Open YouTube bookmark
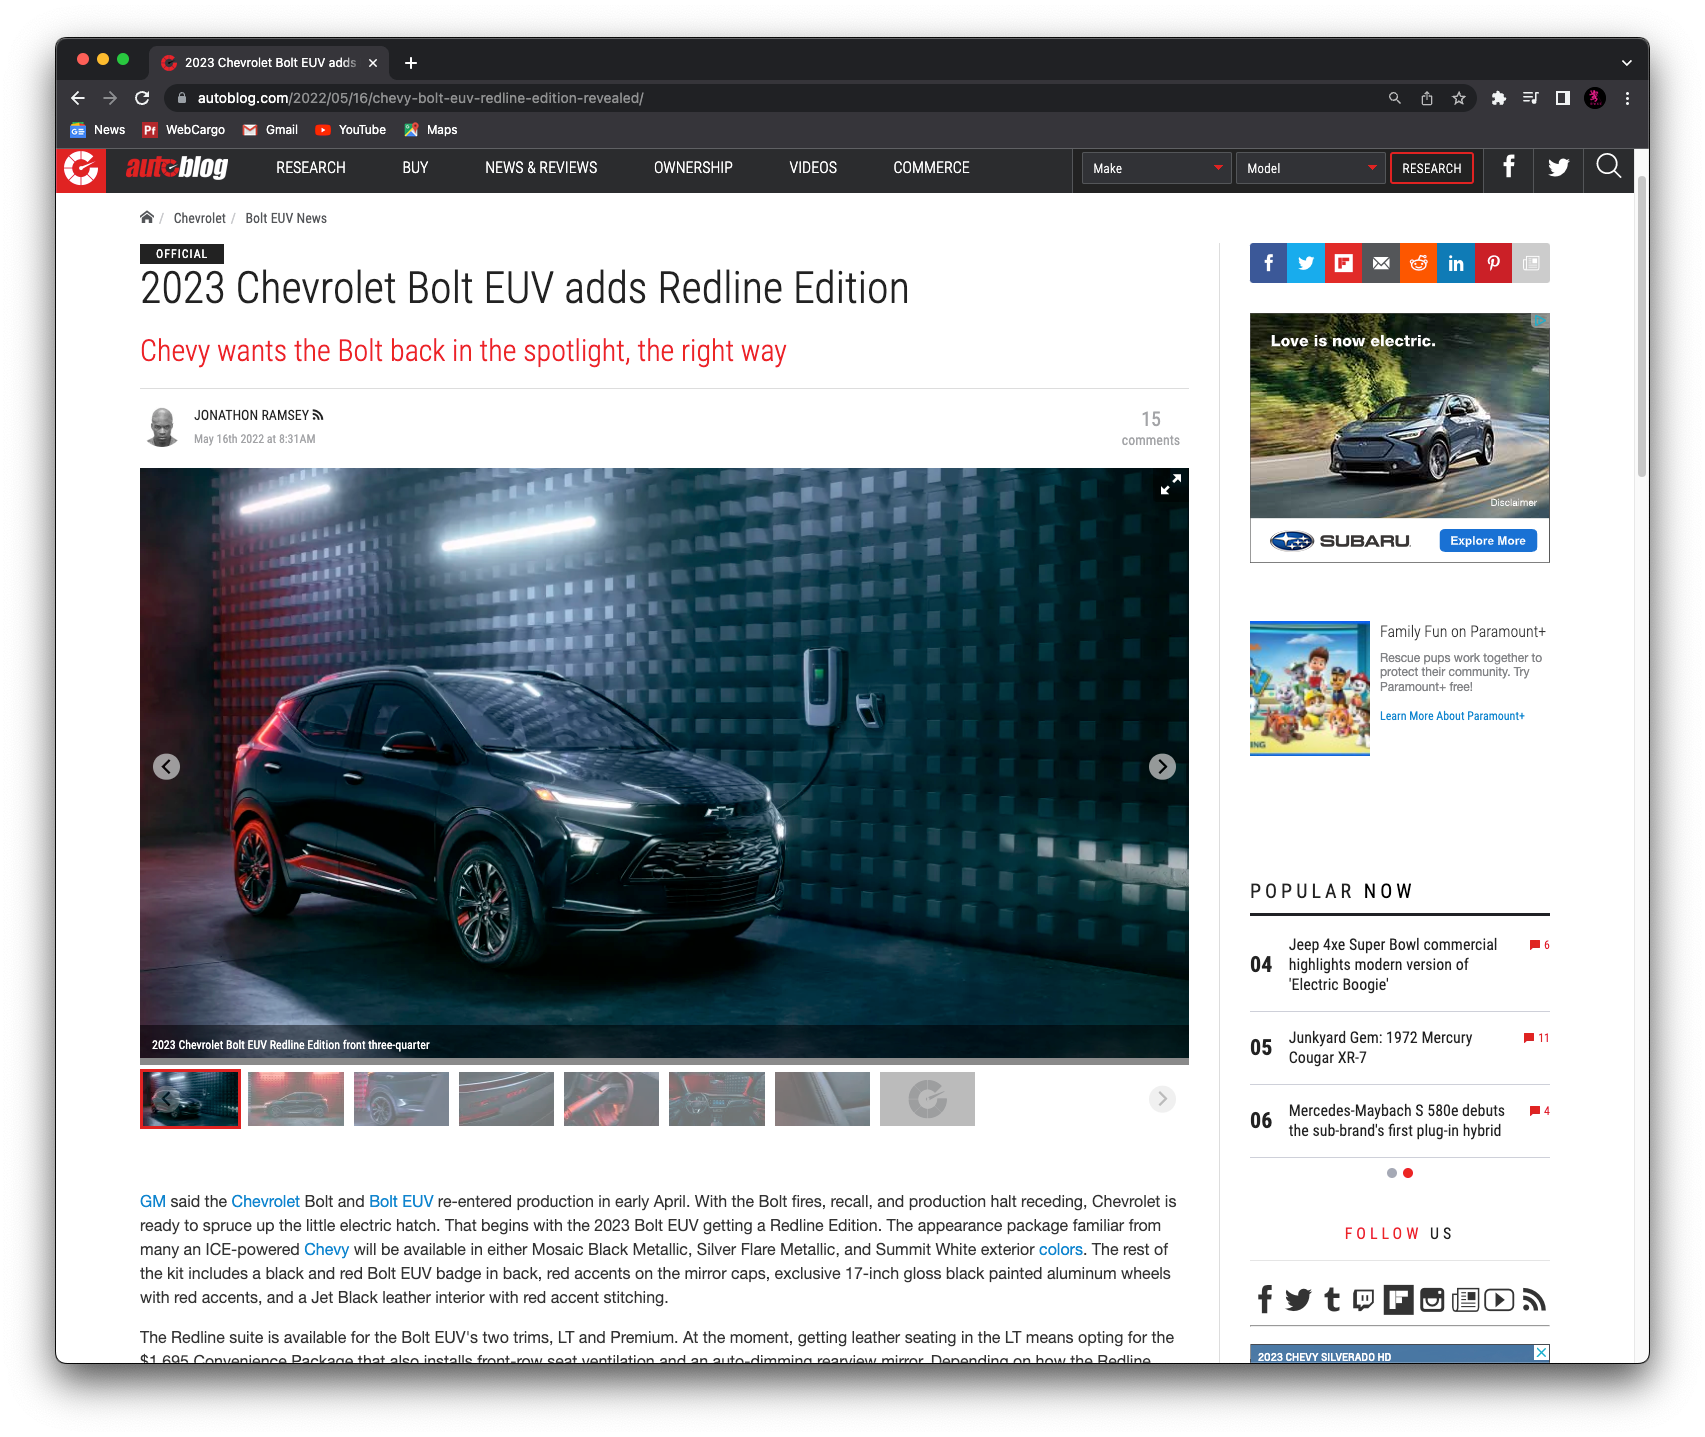The height and width of the screenshot is (1437, 1705). click(x=350, y=130)
